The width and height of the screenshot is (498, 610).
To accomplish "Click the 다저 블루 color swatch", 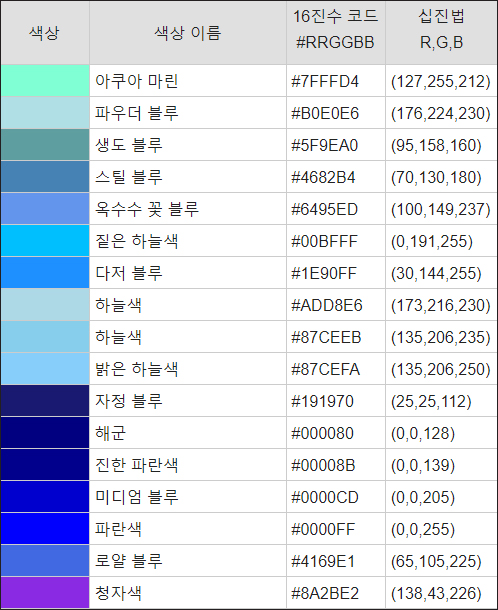I will click(45, 272).
